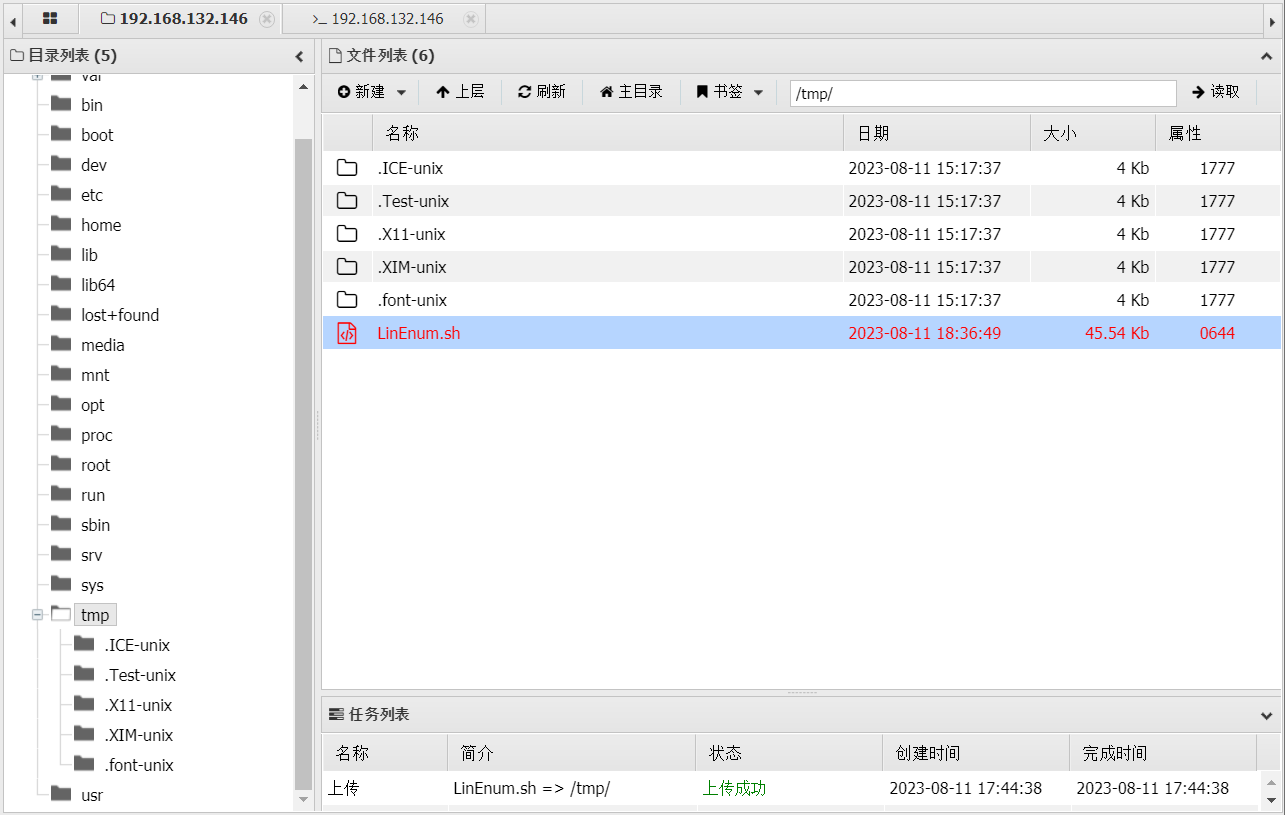This screenshot has width=1285, height=815.
Task: Click the /tmp/ path input field
Action: [x=982, y=93]
